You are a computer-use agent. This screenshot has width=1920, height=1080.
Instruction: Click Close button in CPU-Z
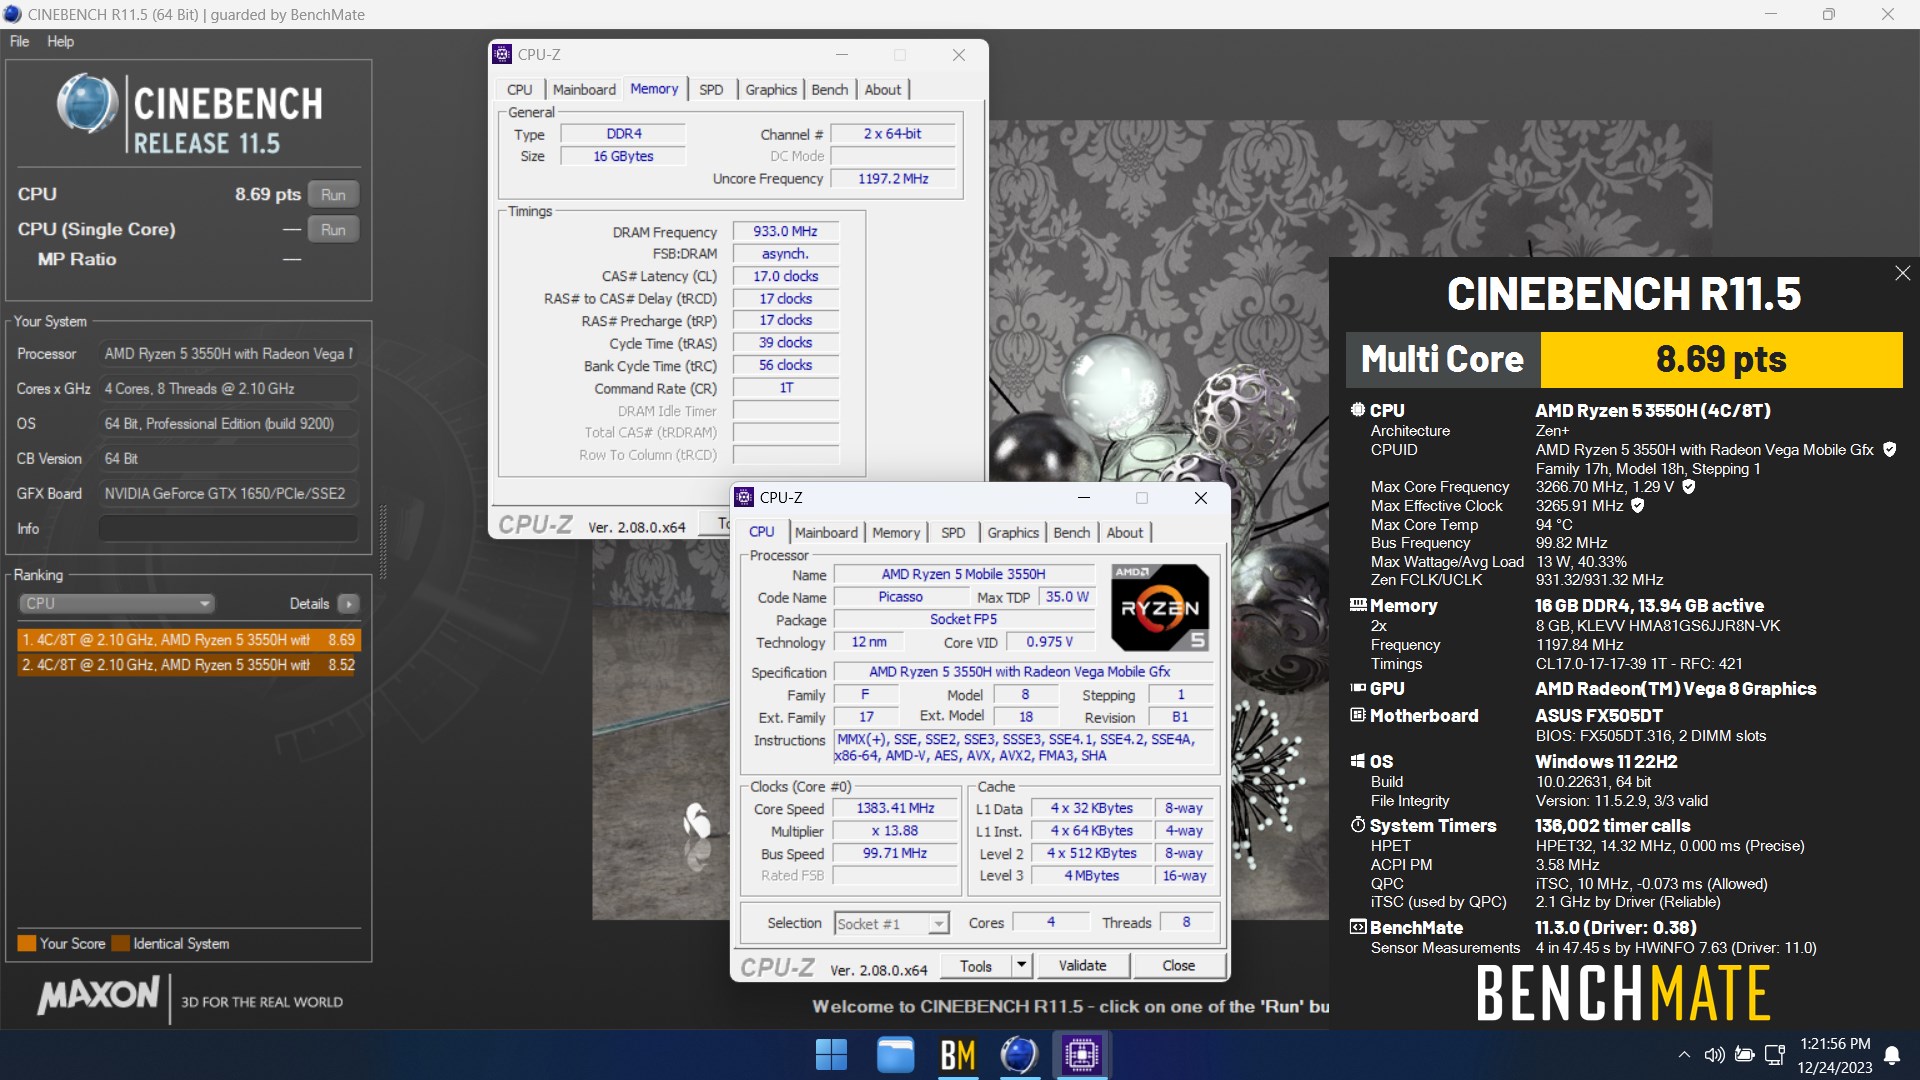1178,966
